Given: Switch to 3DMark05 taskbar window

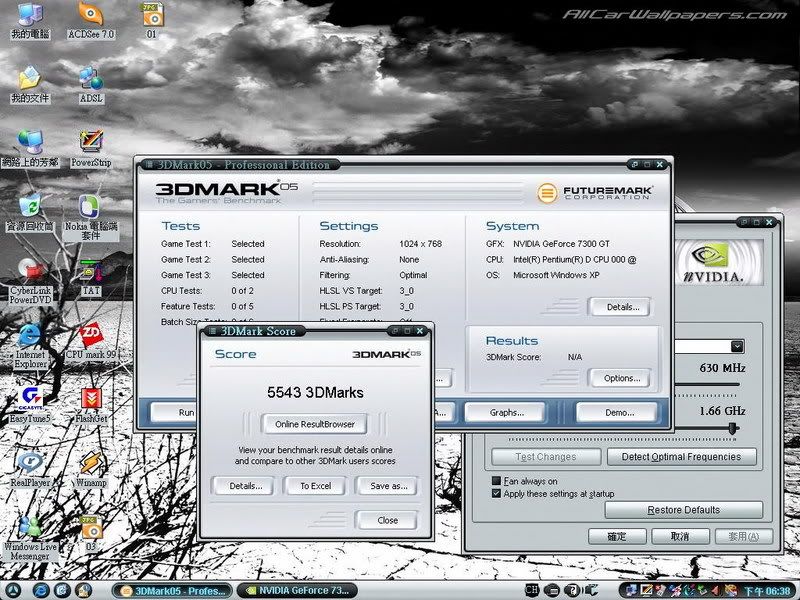Looking at the screenshot, I should coord(172,590).
